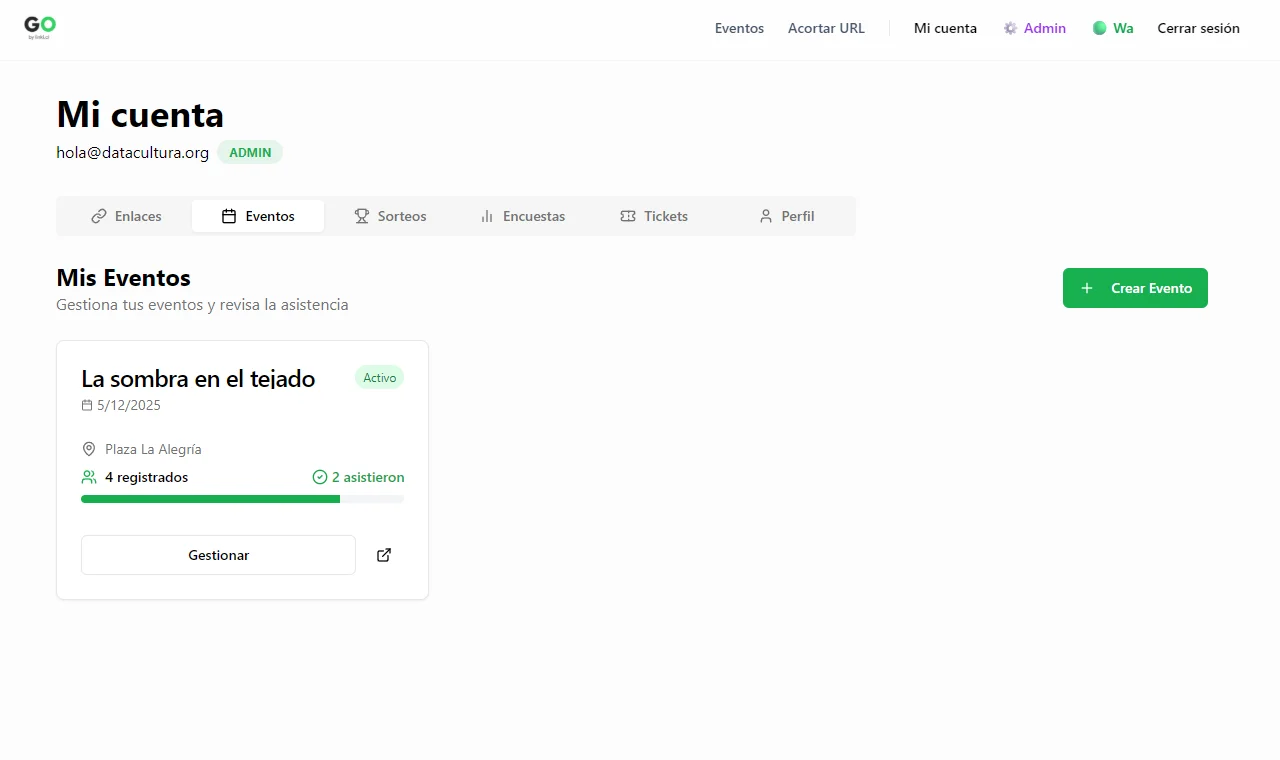The width and height of the screenshot is (1280, 760).
Task: Open event page via external link icon
Action: 384,555
